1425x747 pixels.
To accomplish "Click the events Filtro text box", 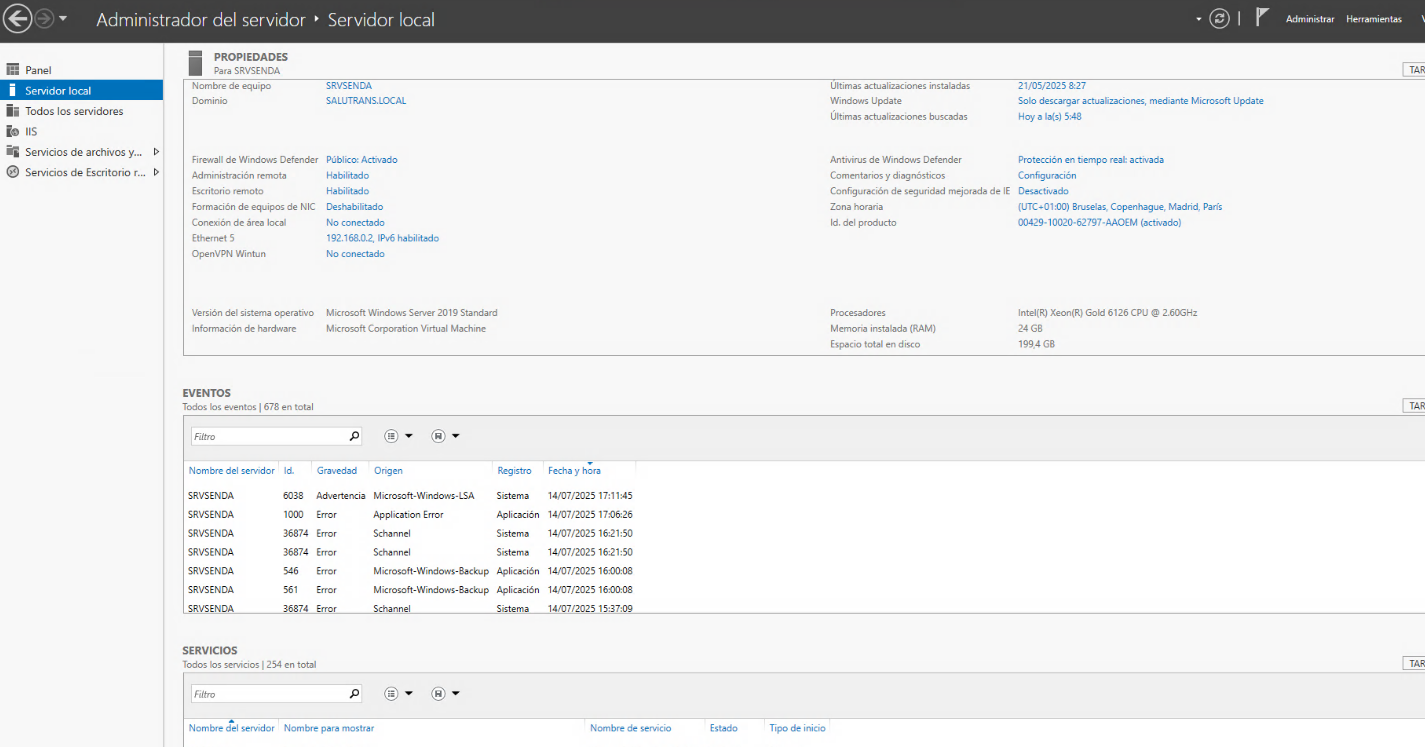I will (x=268, y=437).
